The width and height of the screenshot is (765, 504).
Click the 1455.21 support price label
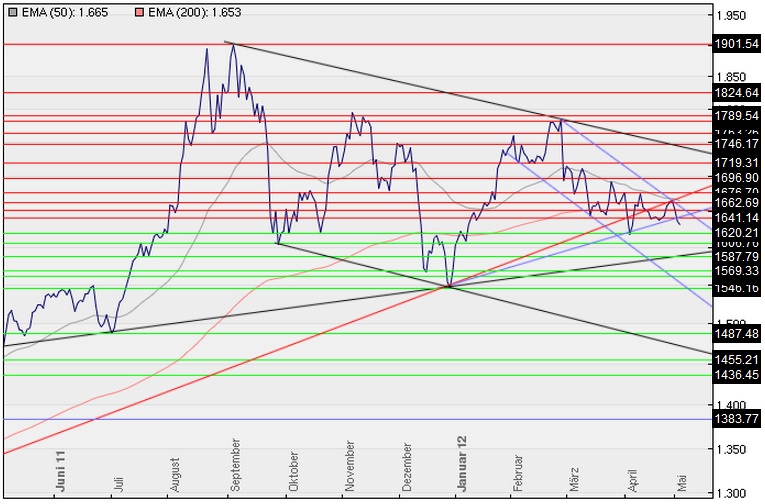(x=737, y=359)
